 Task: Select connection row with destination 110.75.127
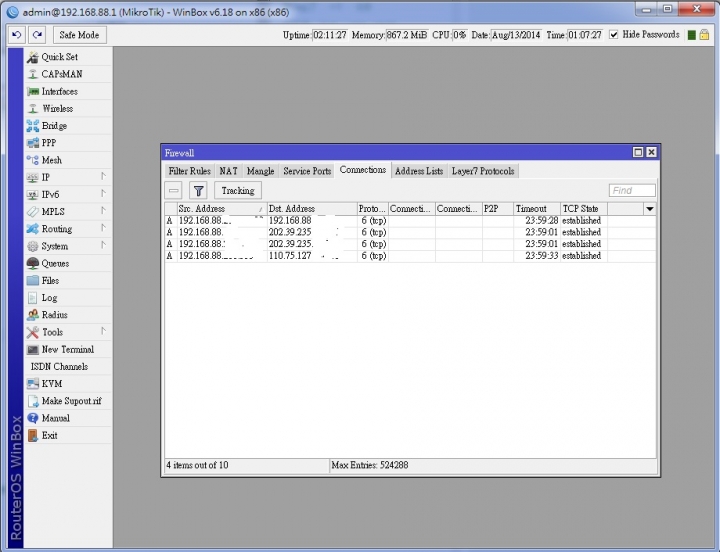click(x=410, y=256)
